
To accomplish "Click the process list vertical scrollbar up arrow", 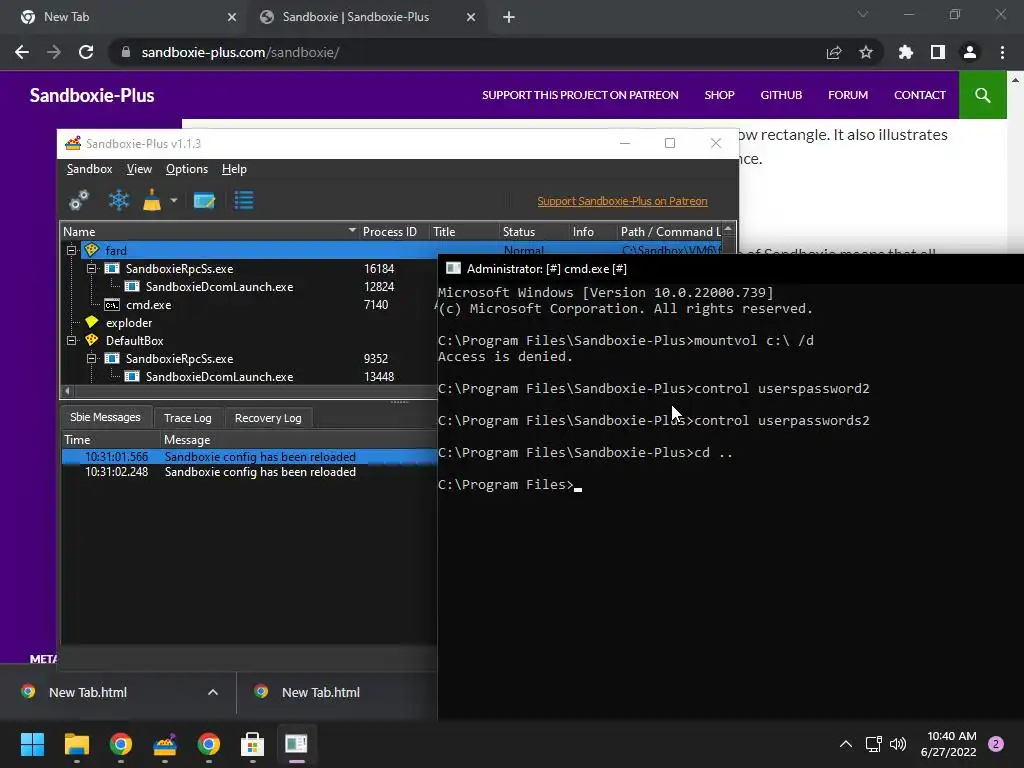I will (x=729, y=229).
